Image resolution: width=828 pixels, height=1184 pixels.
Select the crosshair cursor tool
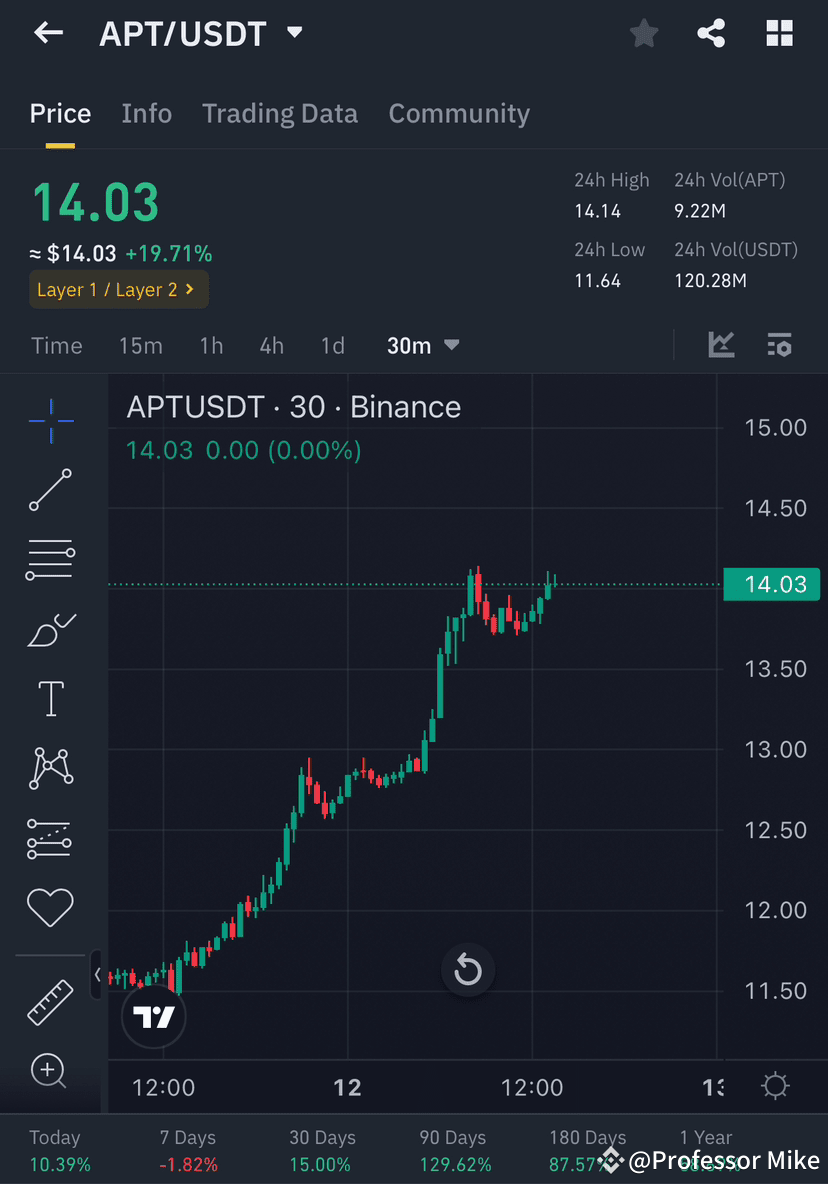[50, 421]
